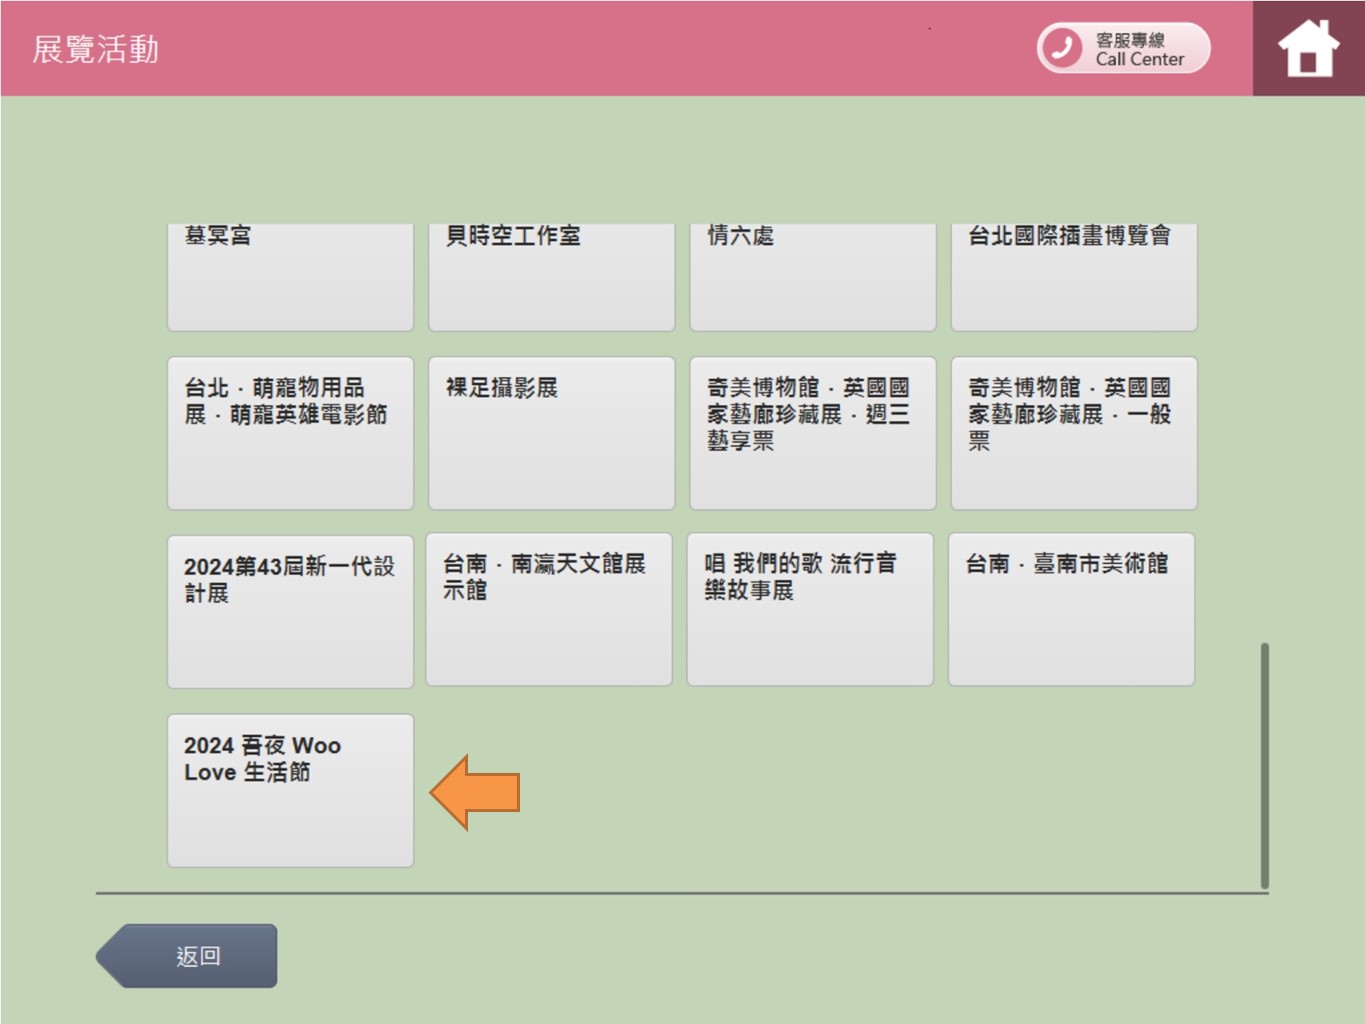Viewport: 1365px width, 1024px height.
Task: Tap the 台北國際插畫博覽會 tile
Action: (x=1073, y=275)
